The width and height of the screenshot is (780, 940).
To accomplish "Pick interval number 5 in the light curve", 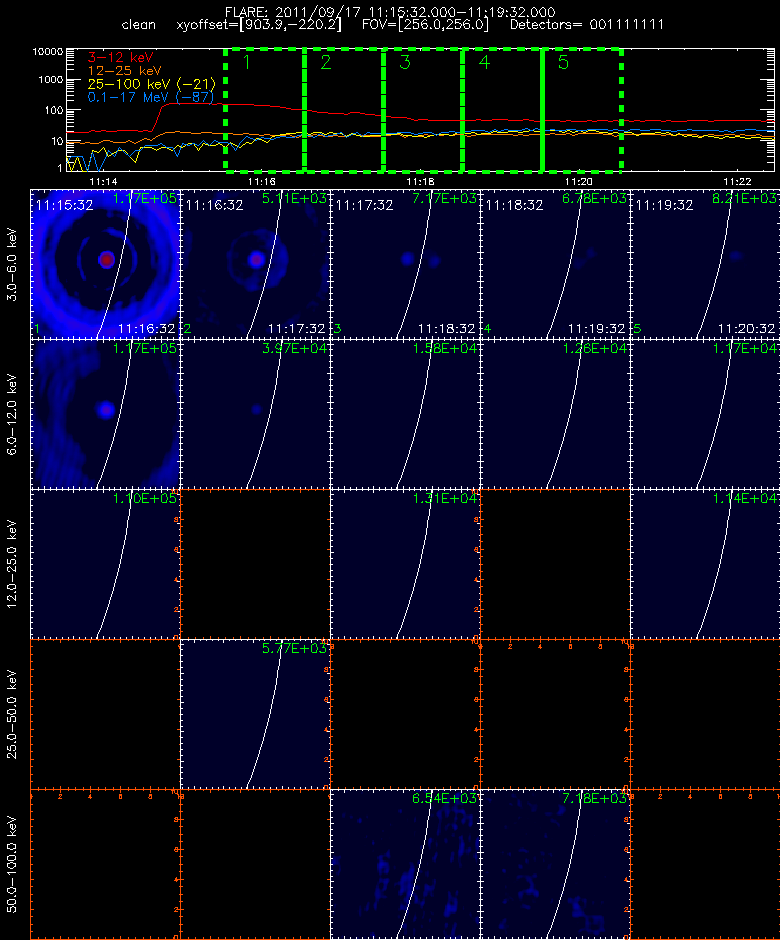I will click(x=563, y=62).
